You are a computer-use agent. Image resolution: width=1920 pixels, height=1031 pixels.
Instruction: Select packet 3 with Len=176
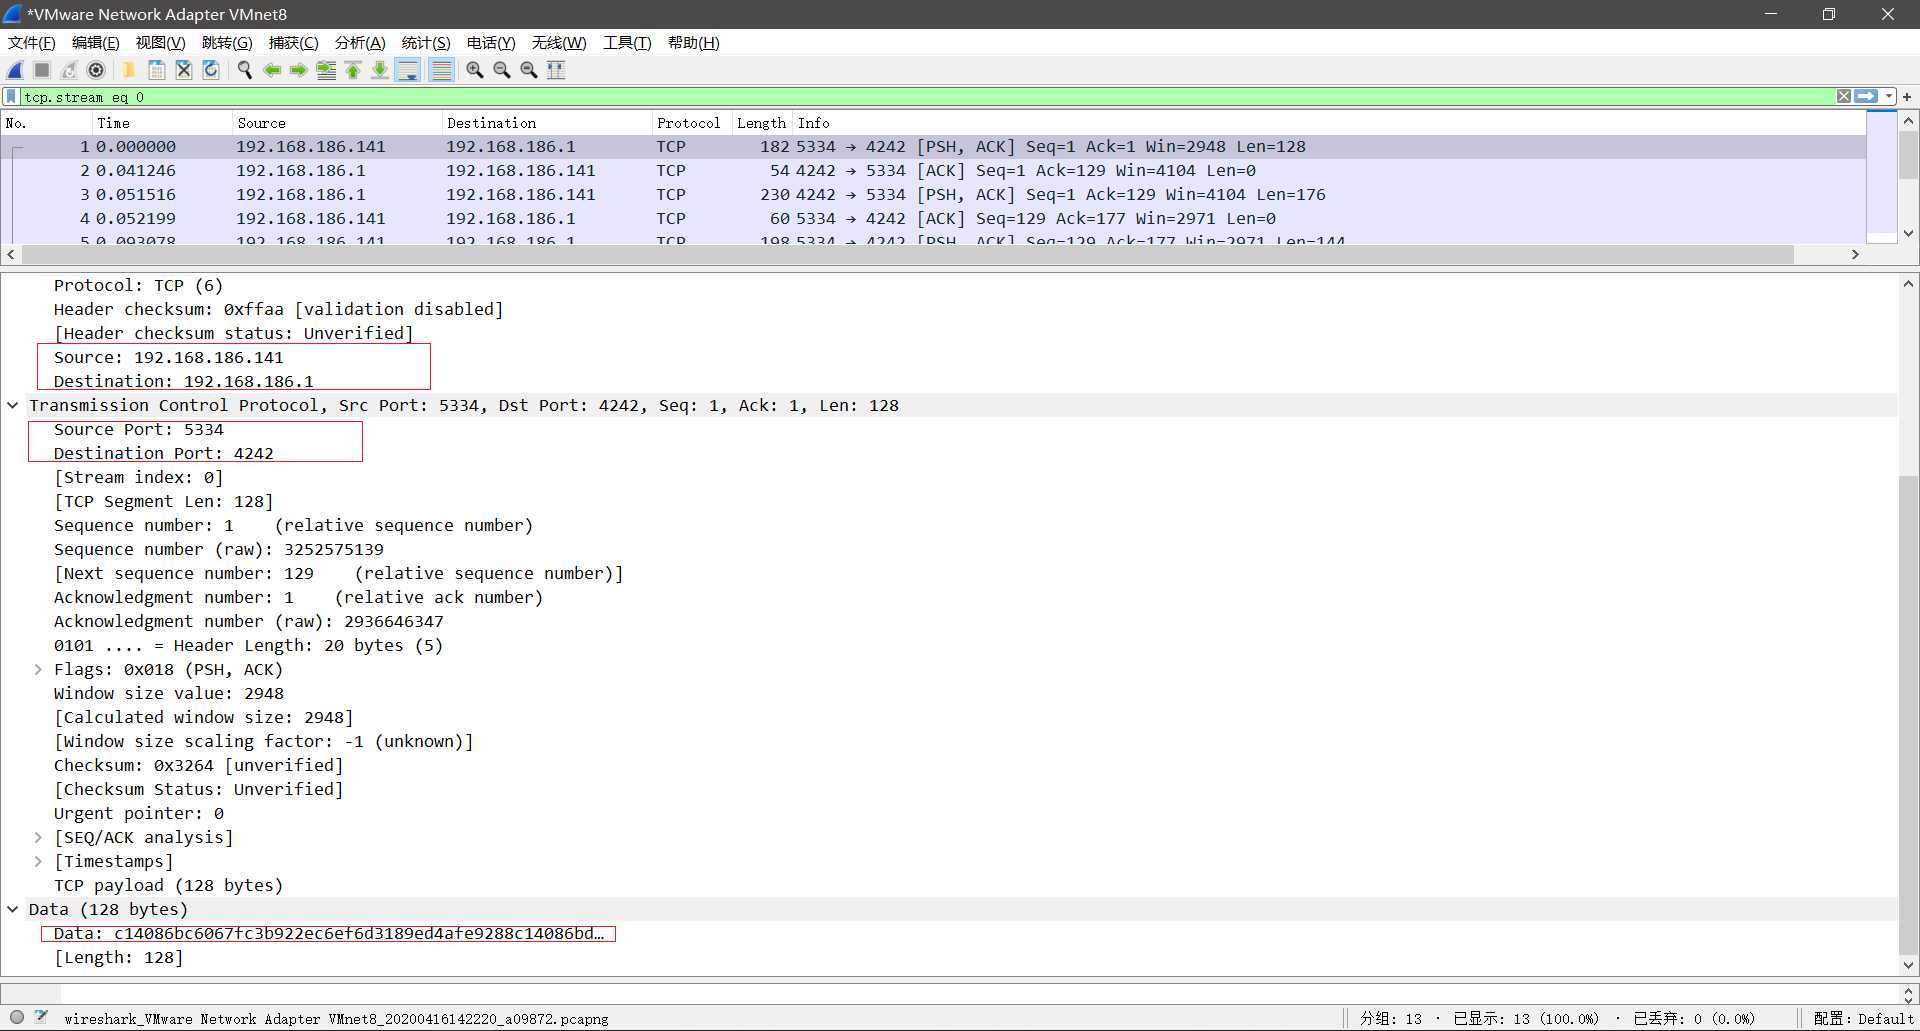point(934,194)
